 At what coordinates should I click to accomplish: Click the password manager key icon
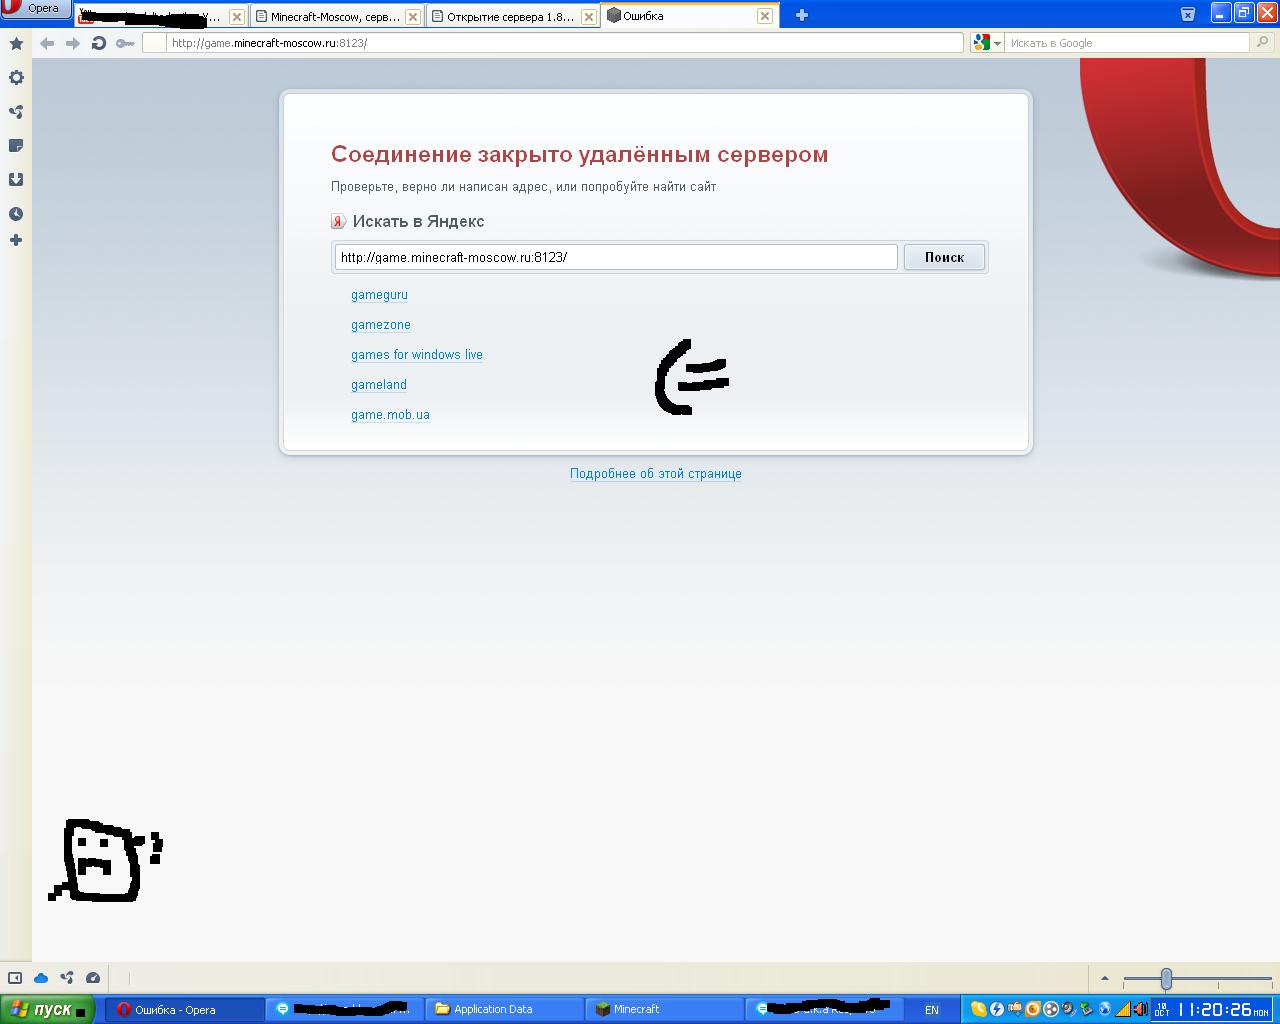(x=125, y=43)
